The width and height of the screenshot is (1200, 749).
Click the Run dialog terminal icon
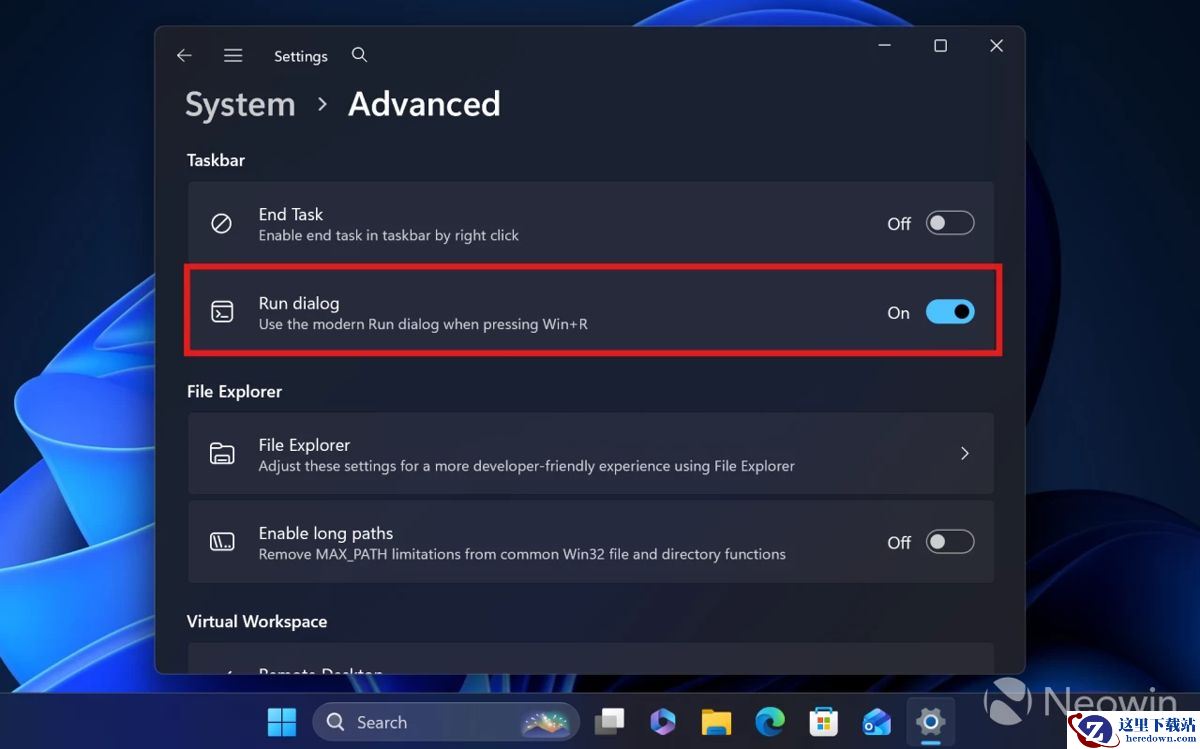pyautogui.click(x=222, y=312)
